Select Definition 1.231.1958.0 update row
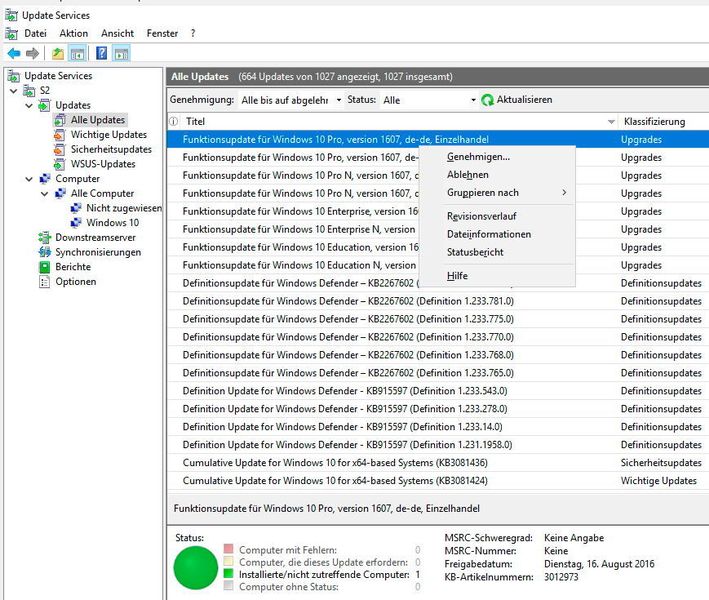This screenshot has height=600, width=709. pos(438,444)
